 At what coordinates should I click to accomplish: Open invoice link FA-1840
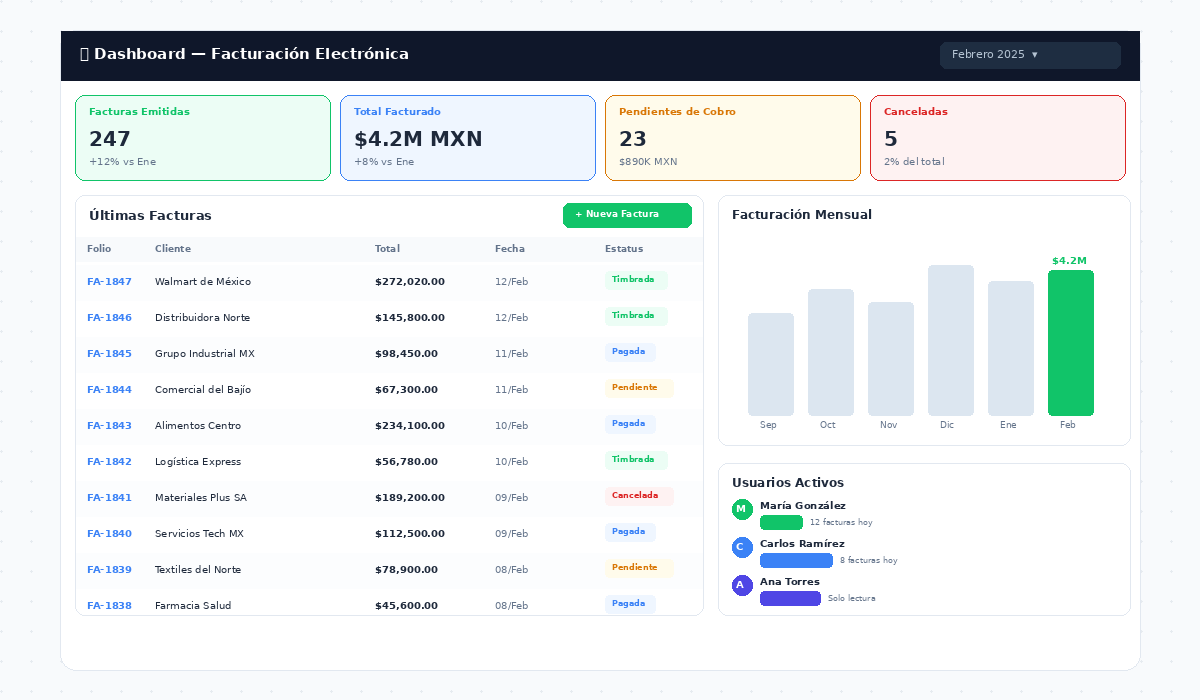tap(109, 534)
